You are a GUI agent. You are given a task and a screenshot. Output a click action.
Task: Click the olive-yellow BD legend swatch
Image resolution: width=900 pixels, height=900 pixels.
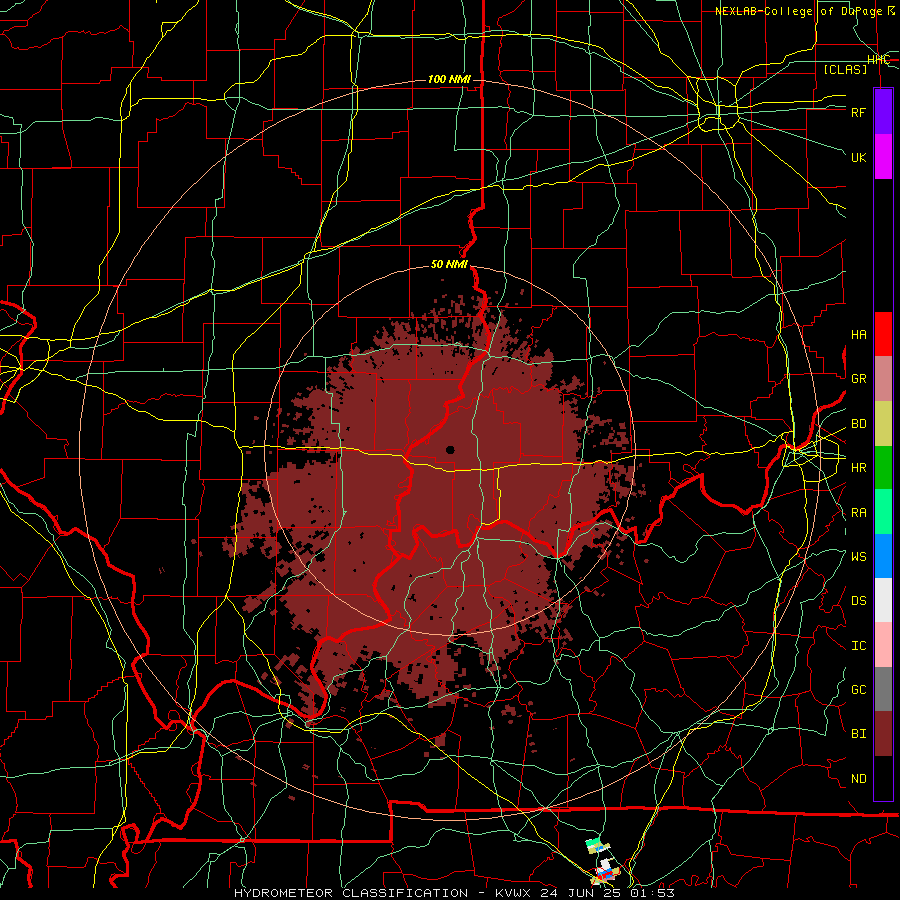click(883, 423)
